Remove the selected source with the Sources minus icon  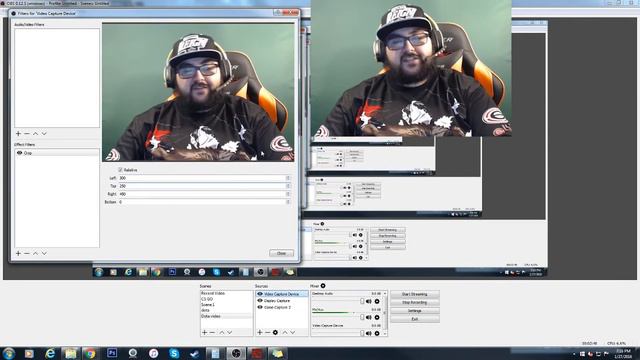point(267,332)
